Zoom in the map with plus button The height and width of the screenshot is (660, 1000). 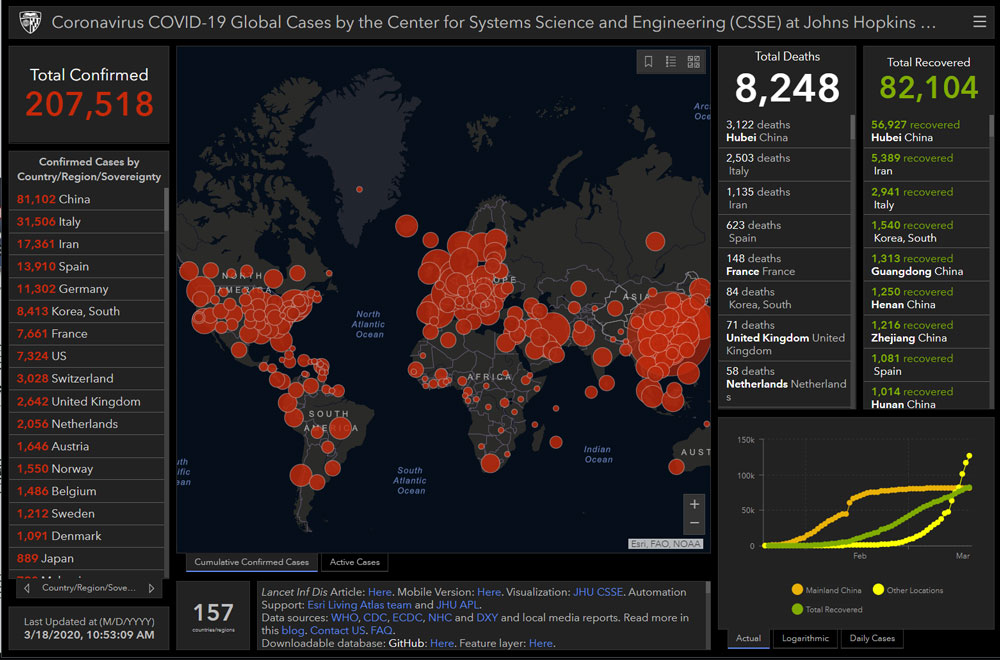pos(695,504)
